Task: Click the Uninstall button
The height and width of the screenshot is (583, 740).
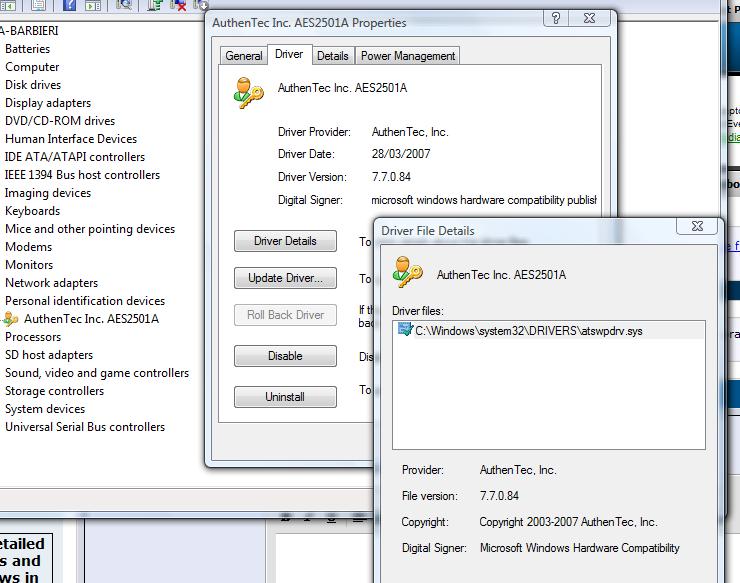Action: coord(285,397)
